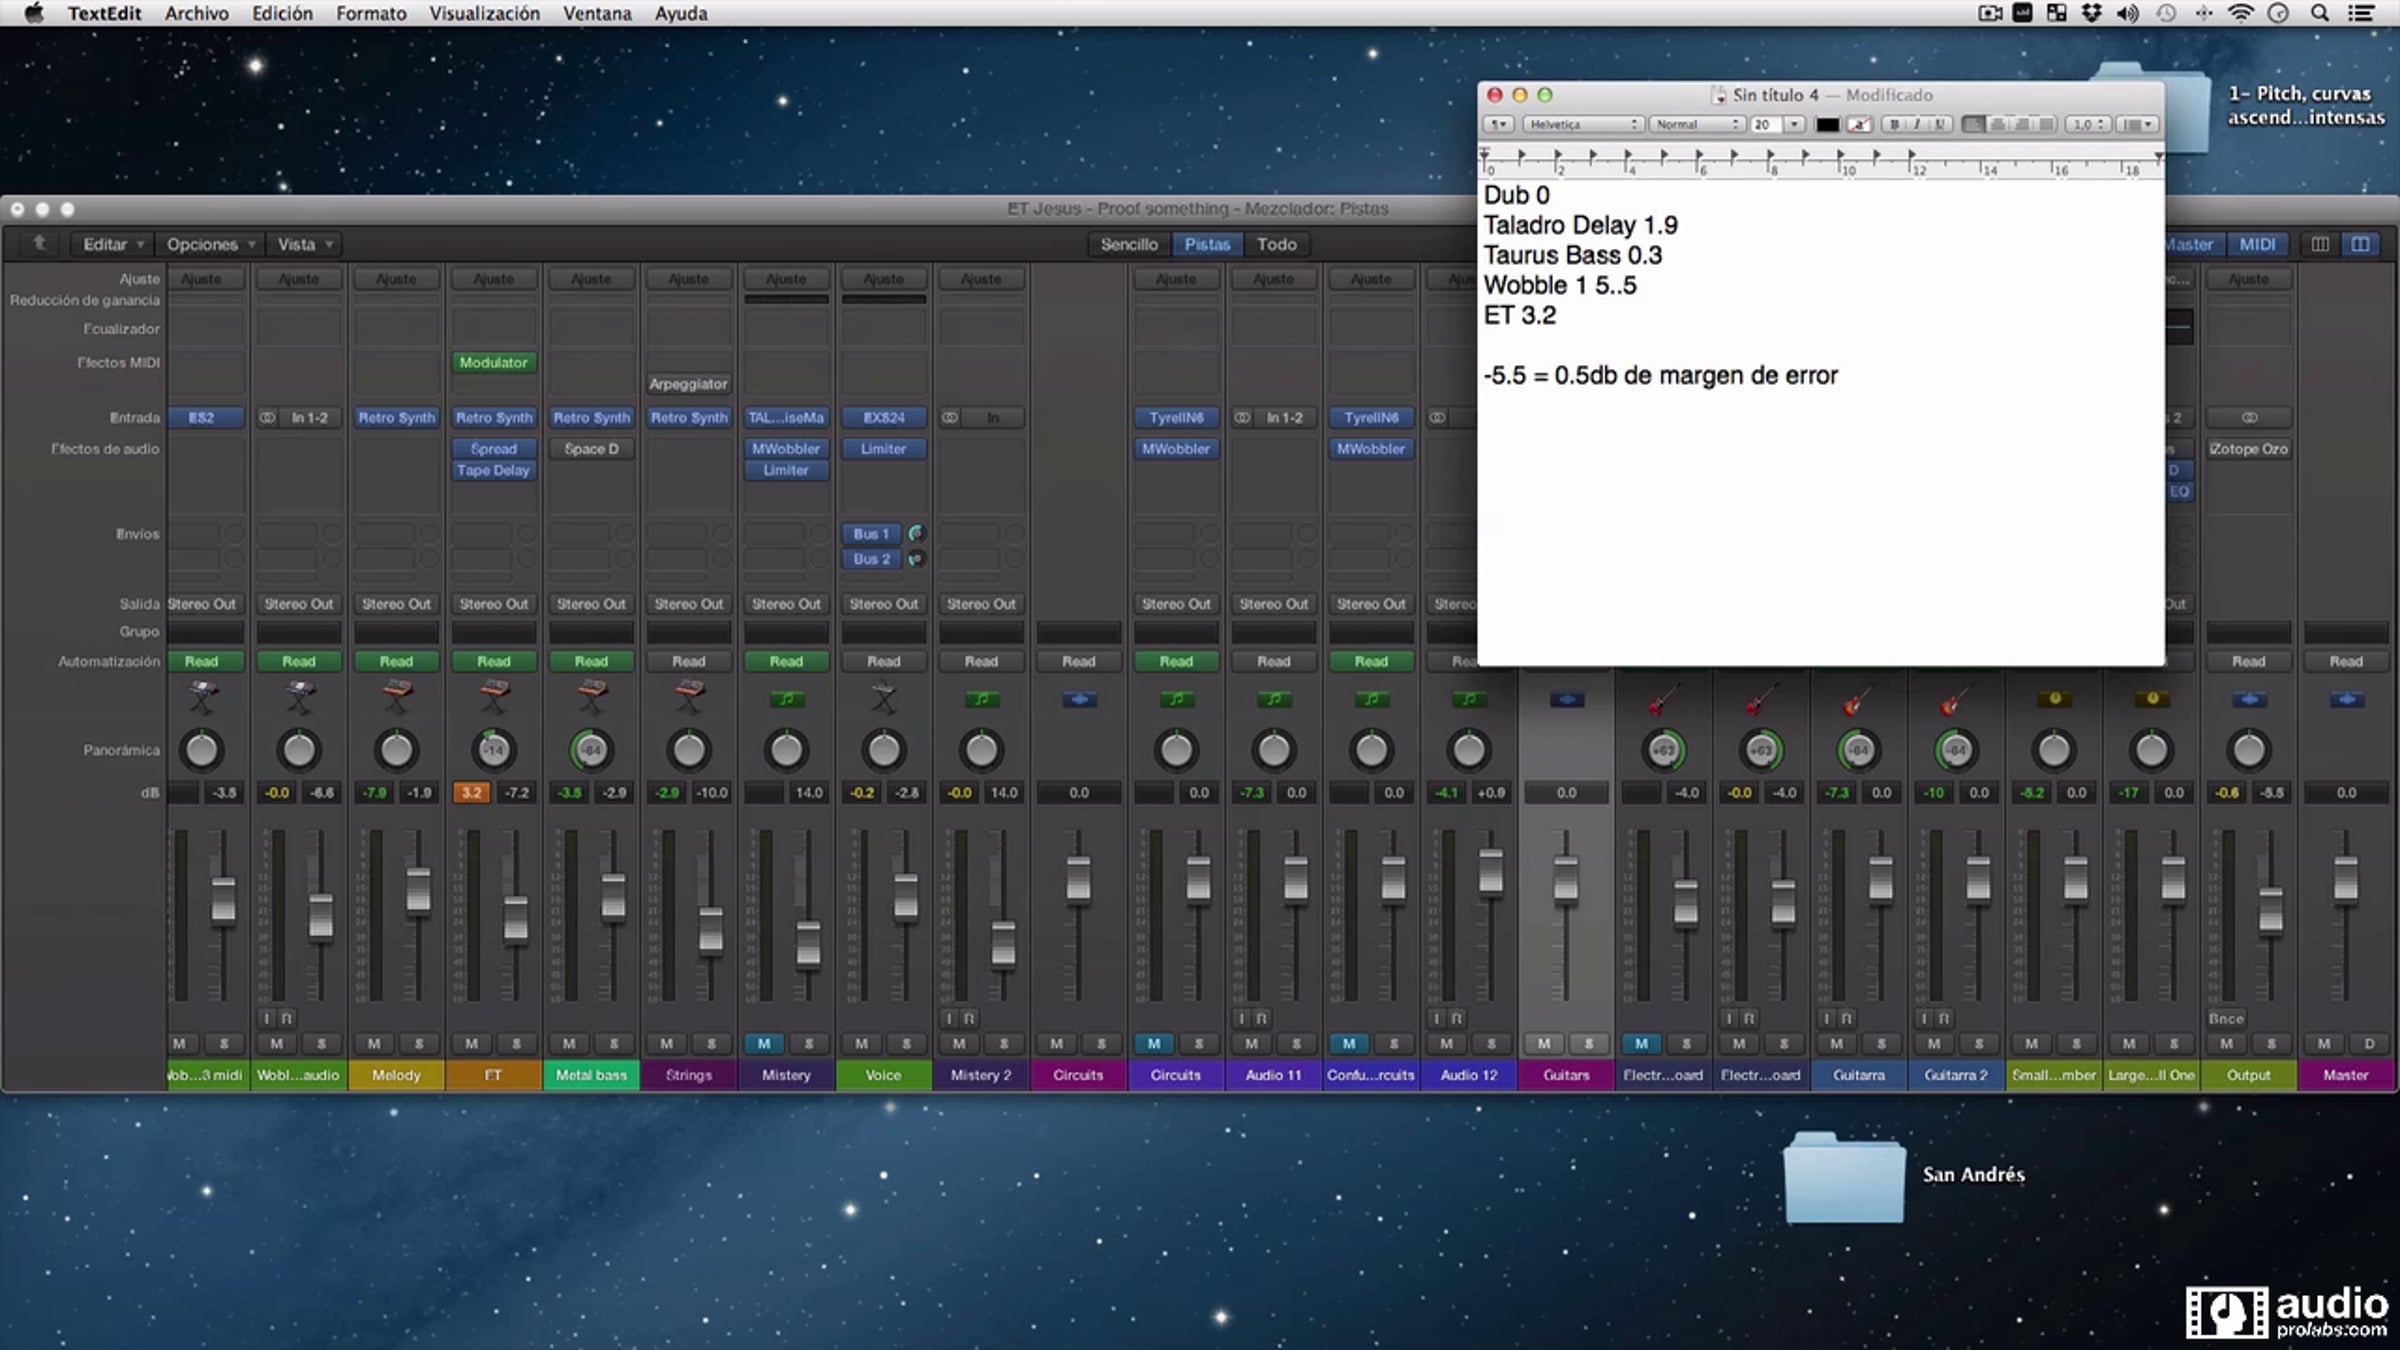Click the text background color icon
This screenshot has height=1350, width=2400.
(1859, 124)
